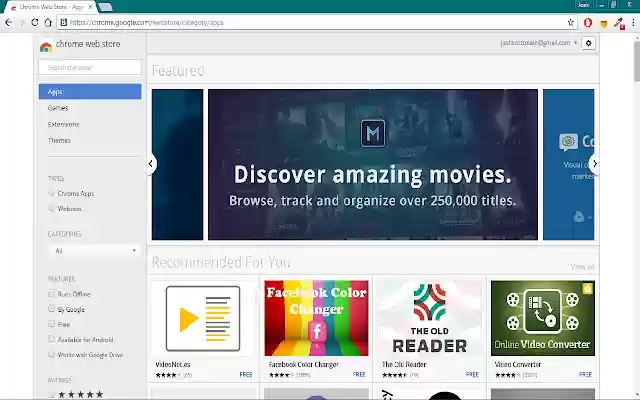Viewport: 640px width, 400px height.
Task: Open the Facebook Color Changer thumbnail
Action: tap(316, 318)
